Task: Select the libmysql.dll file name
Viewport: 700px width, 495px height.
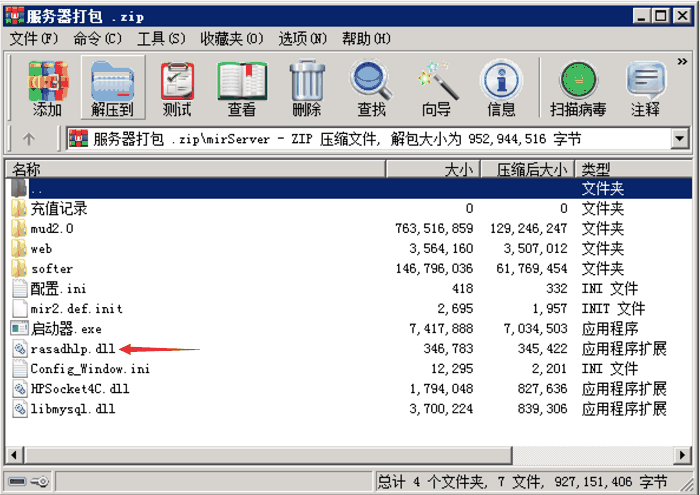Action: pos(73,409)
